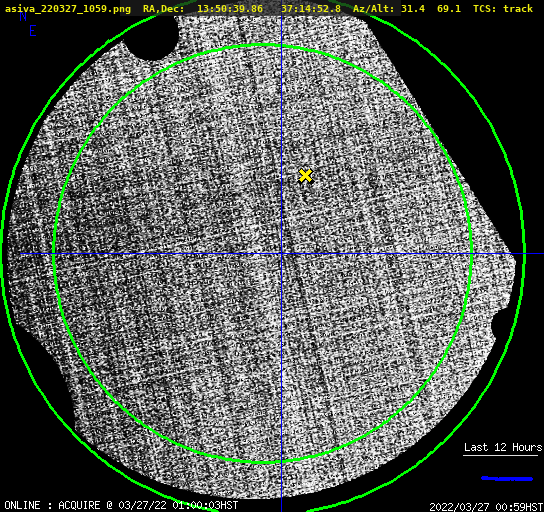Click the Az/Alt reading 31.4 69.1
Image resolution: width=544 pixels, height=512 pixels.
tap(431, 8)
